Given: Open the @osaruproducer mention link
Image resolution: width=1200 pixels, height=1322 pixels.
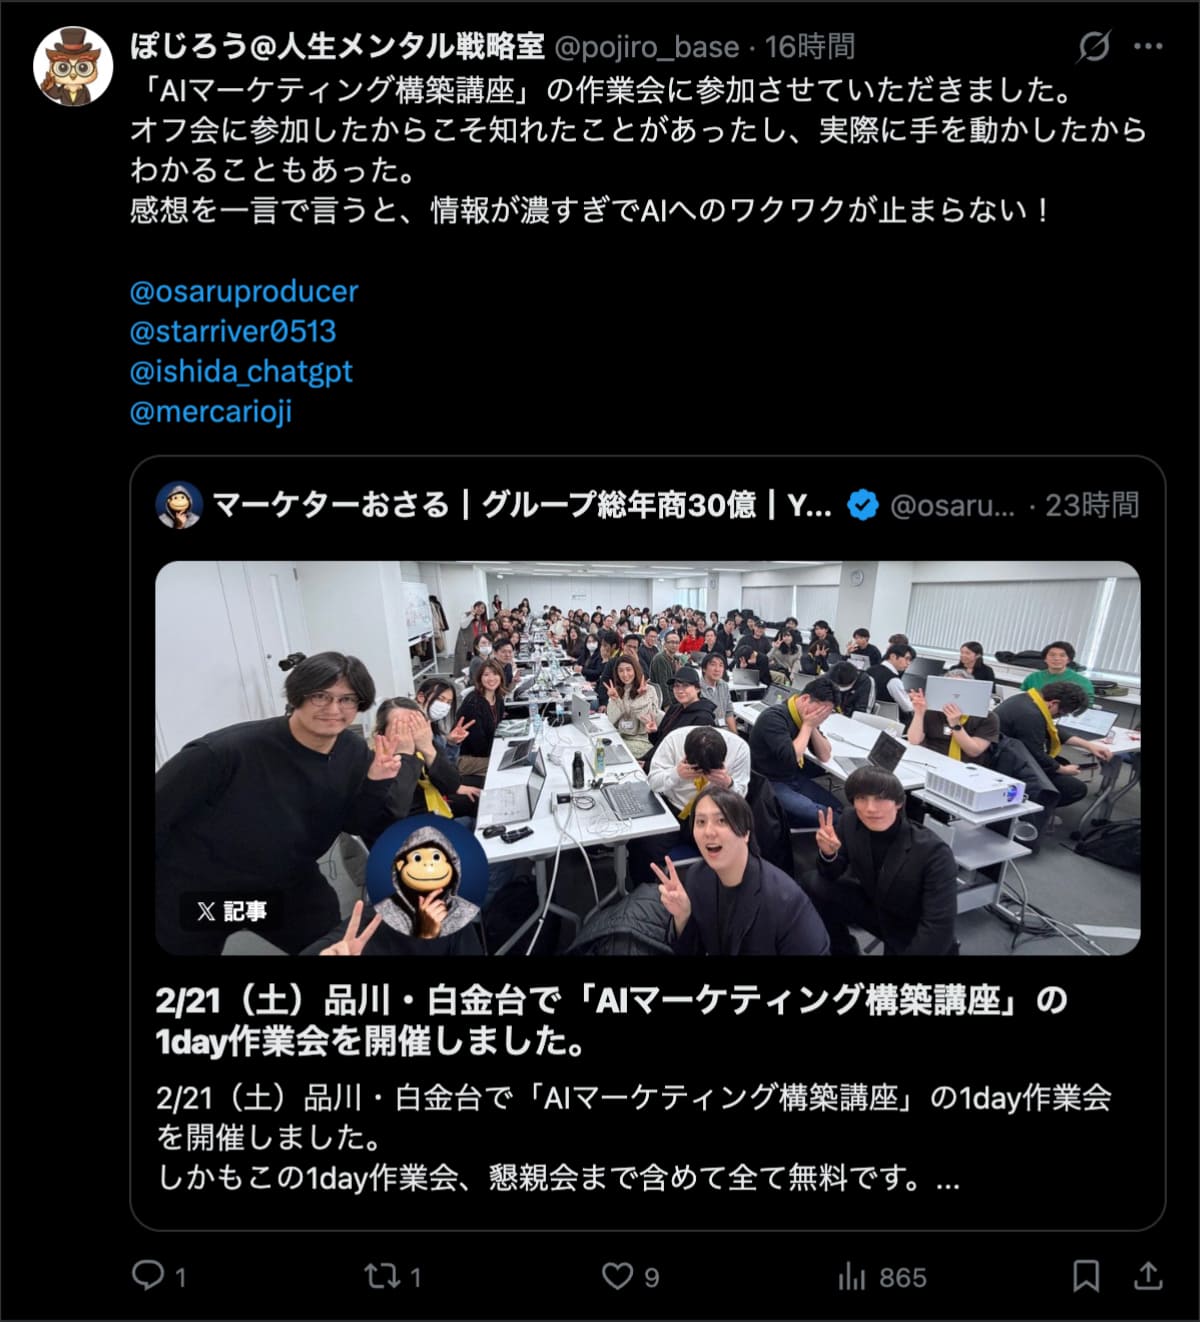Looking at the screenshot, I should click(244, 291).
